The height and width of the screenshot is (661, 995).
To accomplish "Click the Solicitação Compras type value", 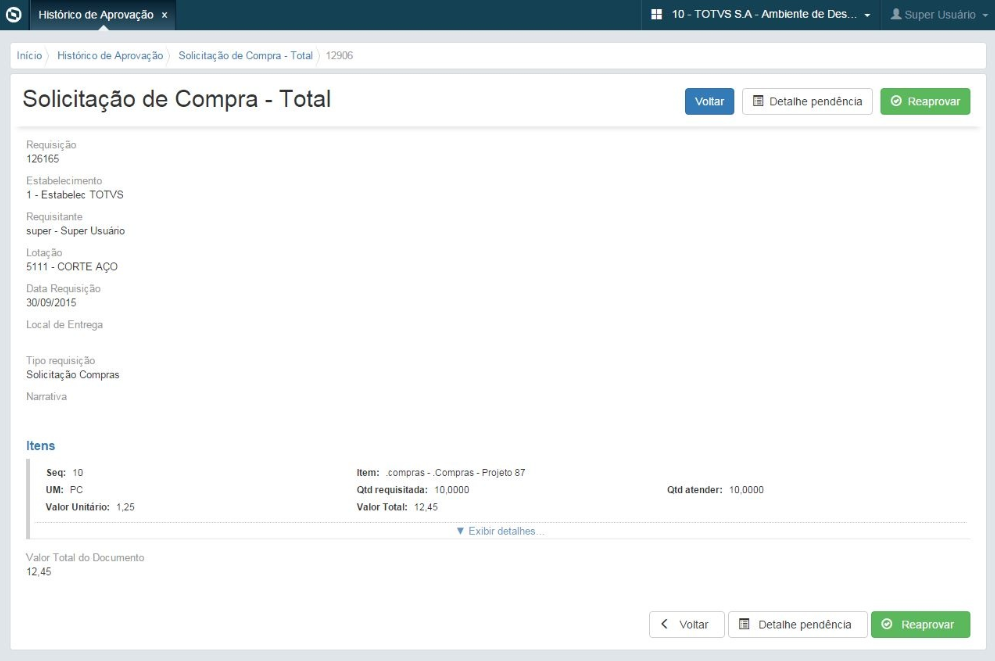I will [72, 374].
